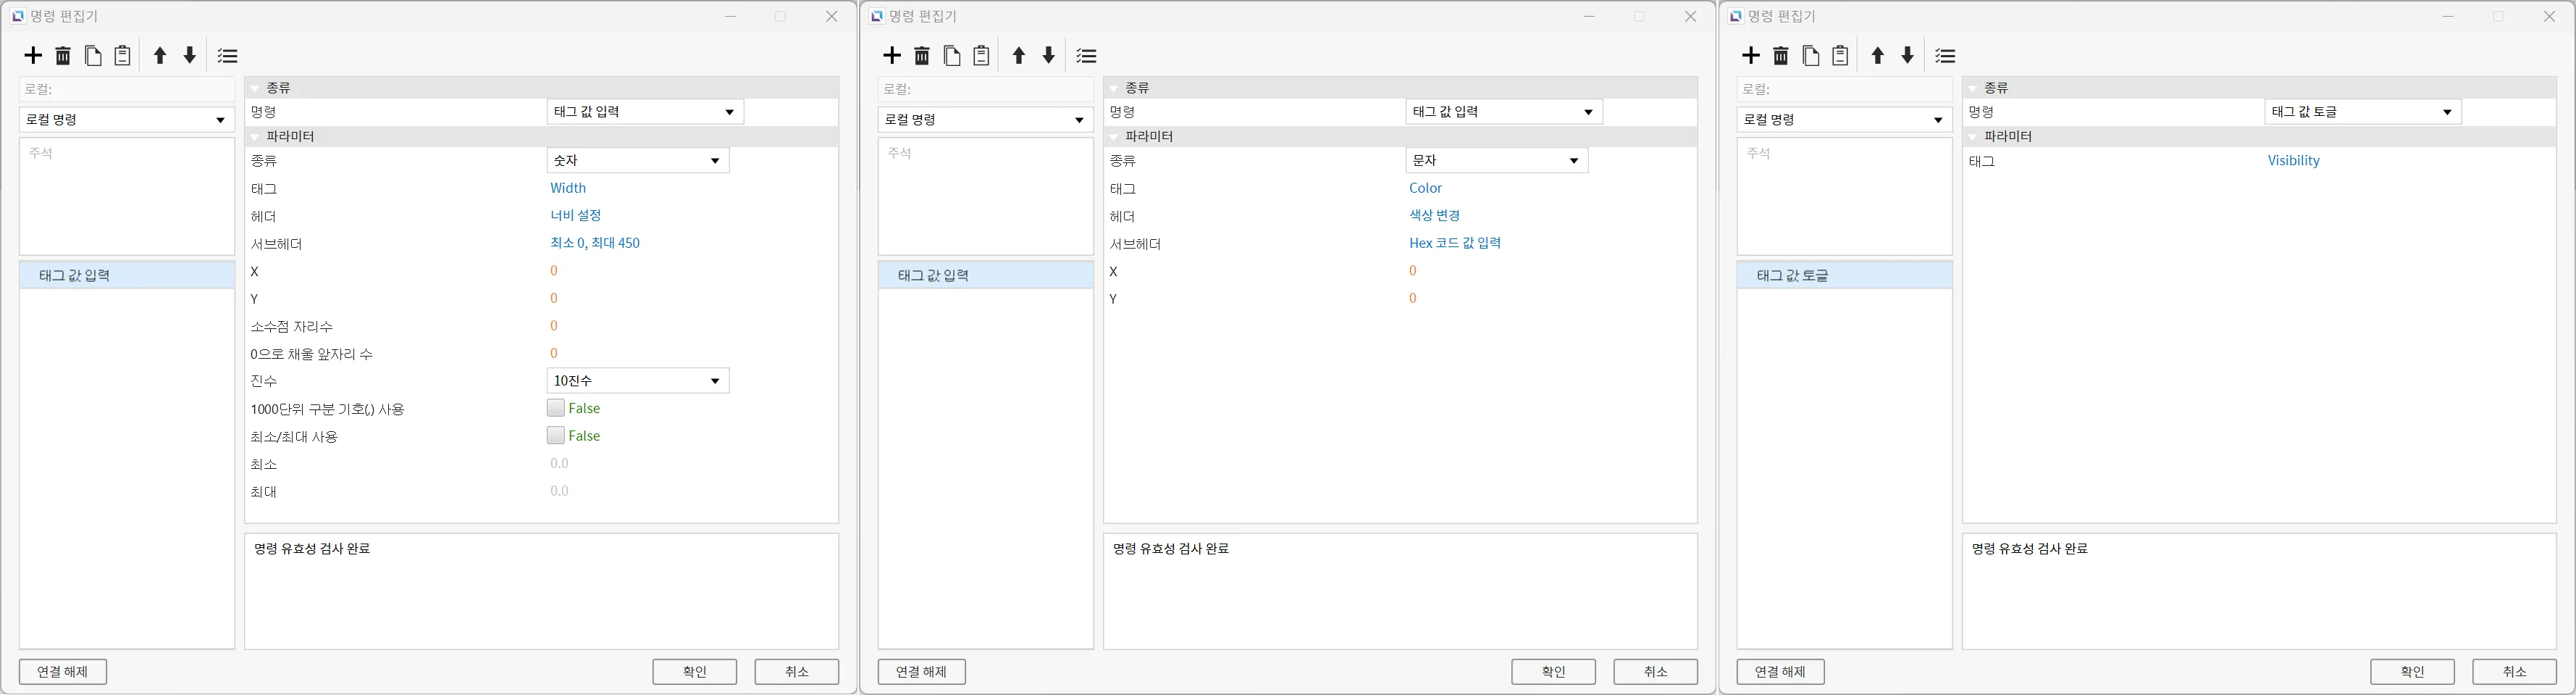Image resolution: width=2576 pixels, height=695 pixels.
Task: Collapse the 파라미터 section in the Visibility toggle editor
Action: point(1973,137)
